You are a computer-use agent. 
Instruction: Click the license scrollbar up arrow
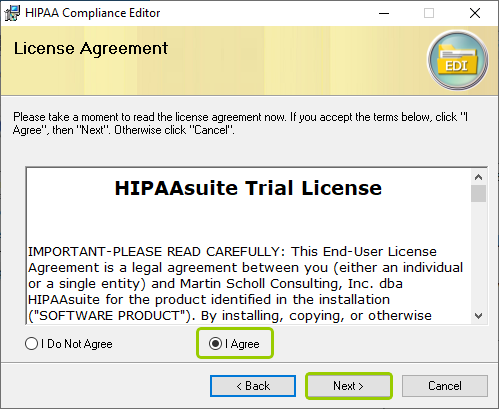tap(479, 177)
